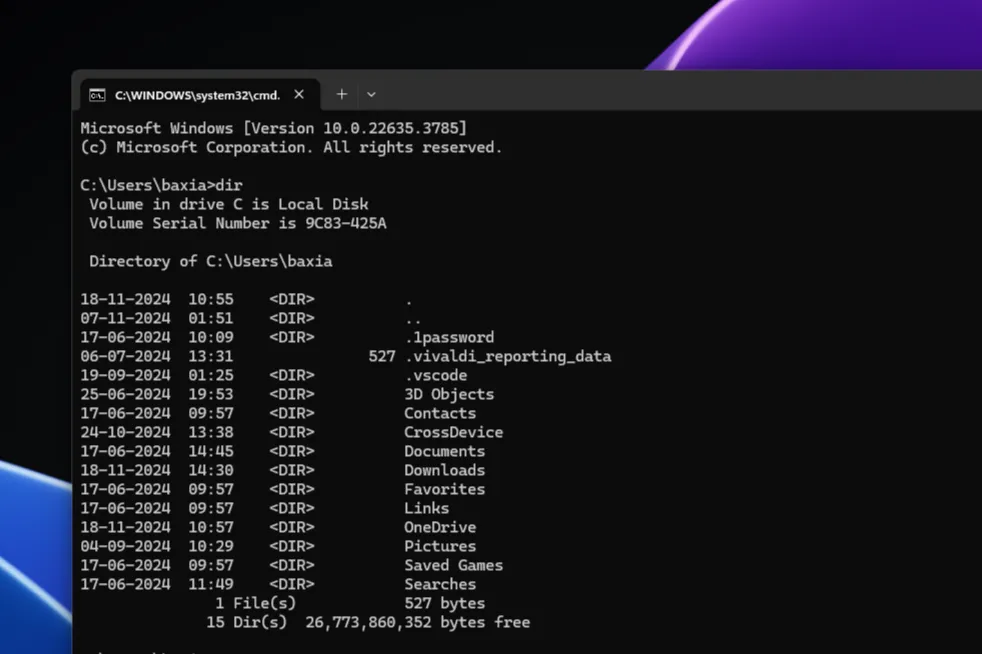Click the Searches directory entry
Viewport: 982px width, 654px height.
(440, 584)
